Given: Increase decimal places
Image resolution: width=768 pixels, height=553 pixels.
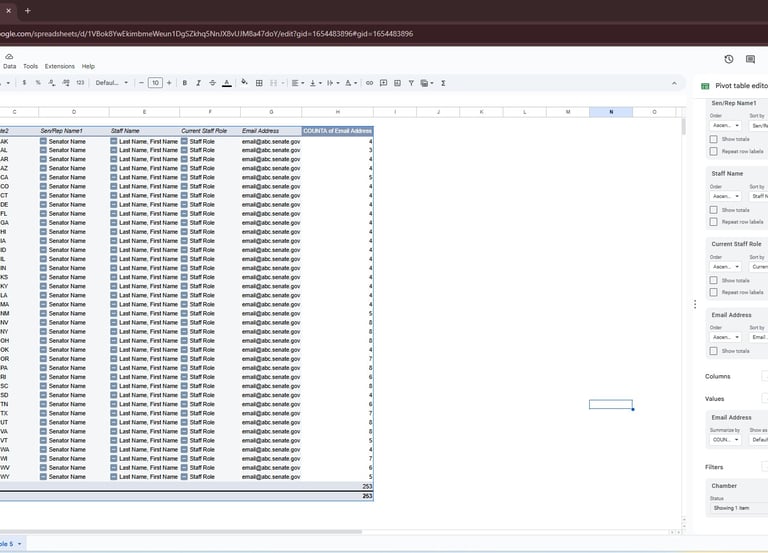Looking at the screenshot, I should click(x=66, y=83).
